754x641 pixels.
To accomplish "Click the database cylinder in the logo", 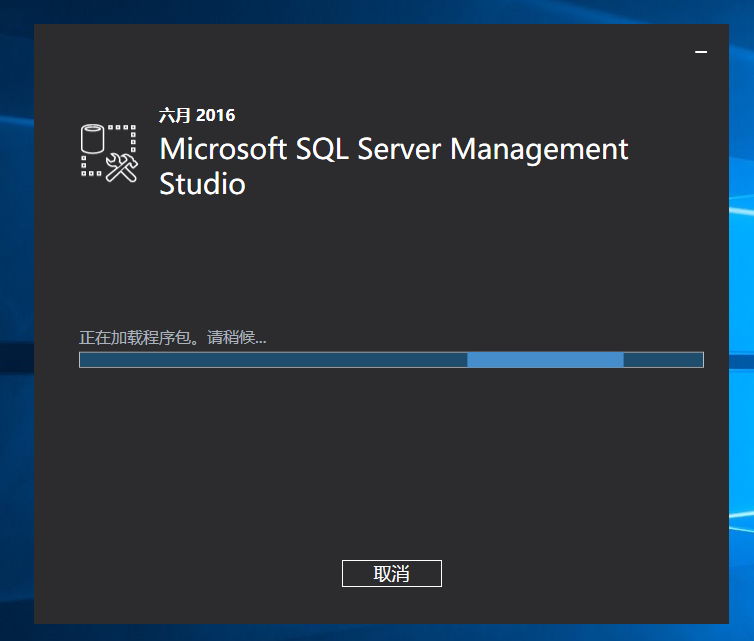I will pos(93,138).
